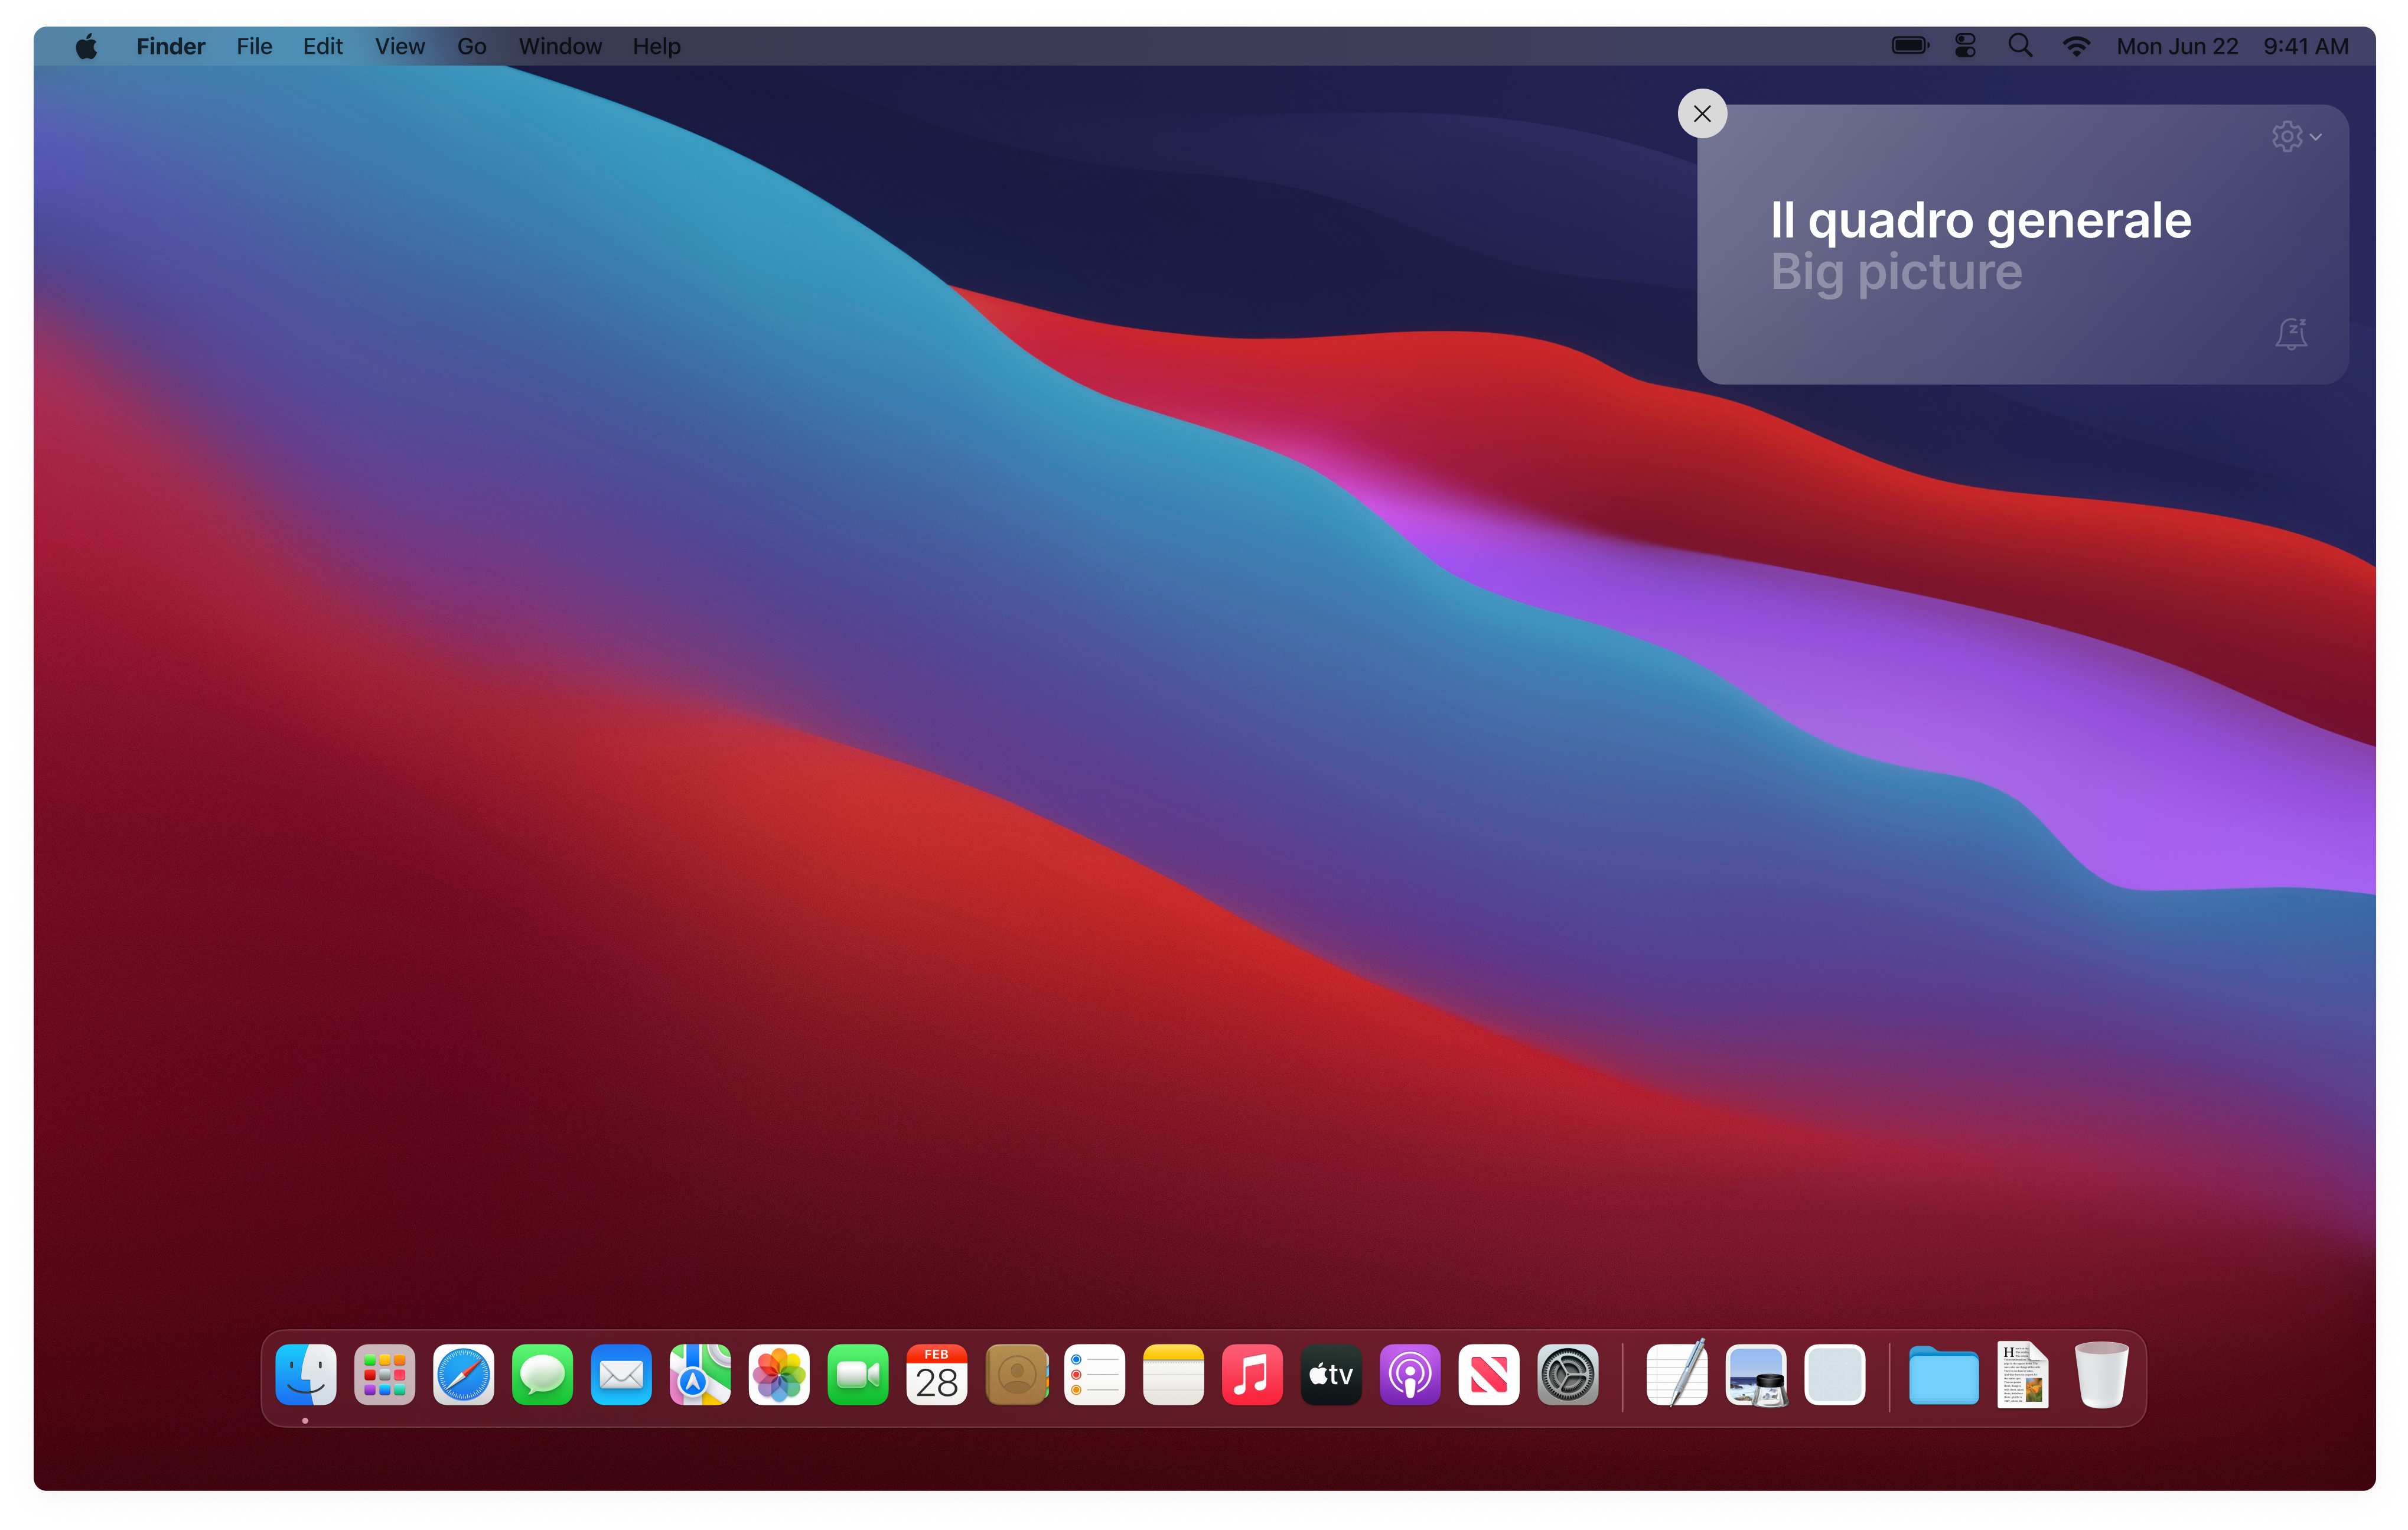Open the News app icon
The height and width of the screenshot is (1530, 2408).
(x=1488, y=1376)
